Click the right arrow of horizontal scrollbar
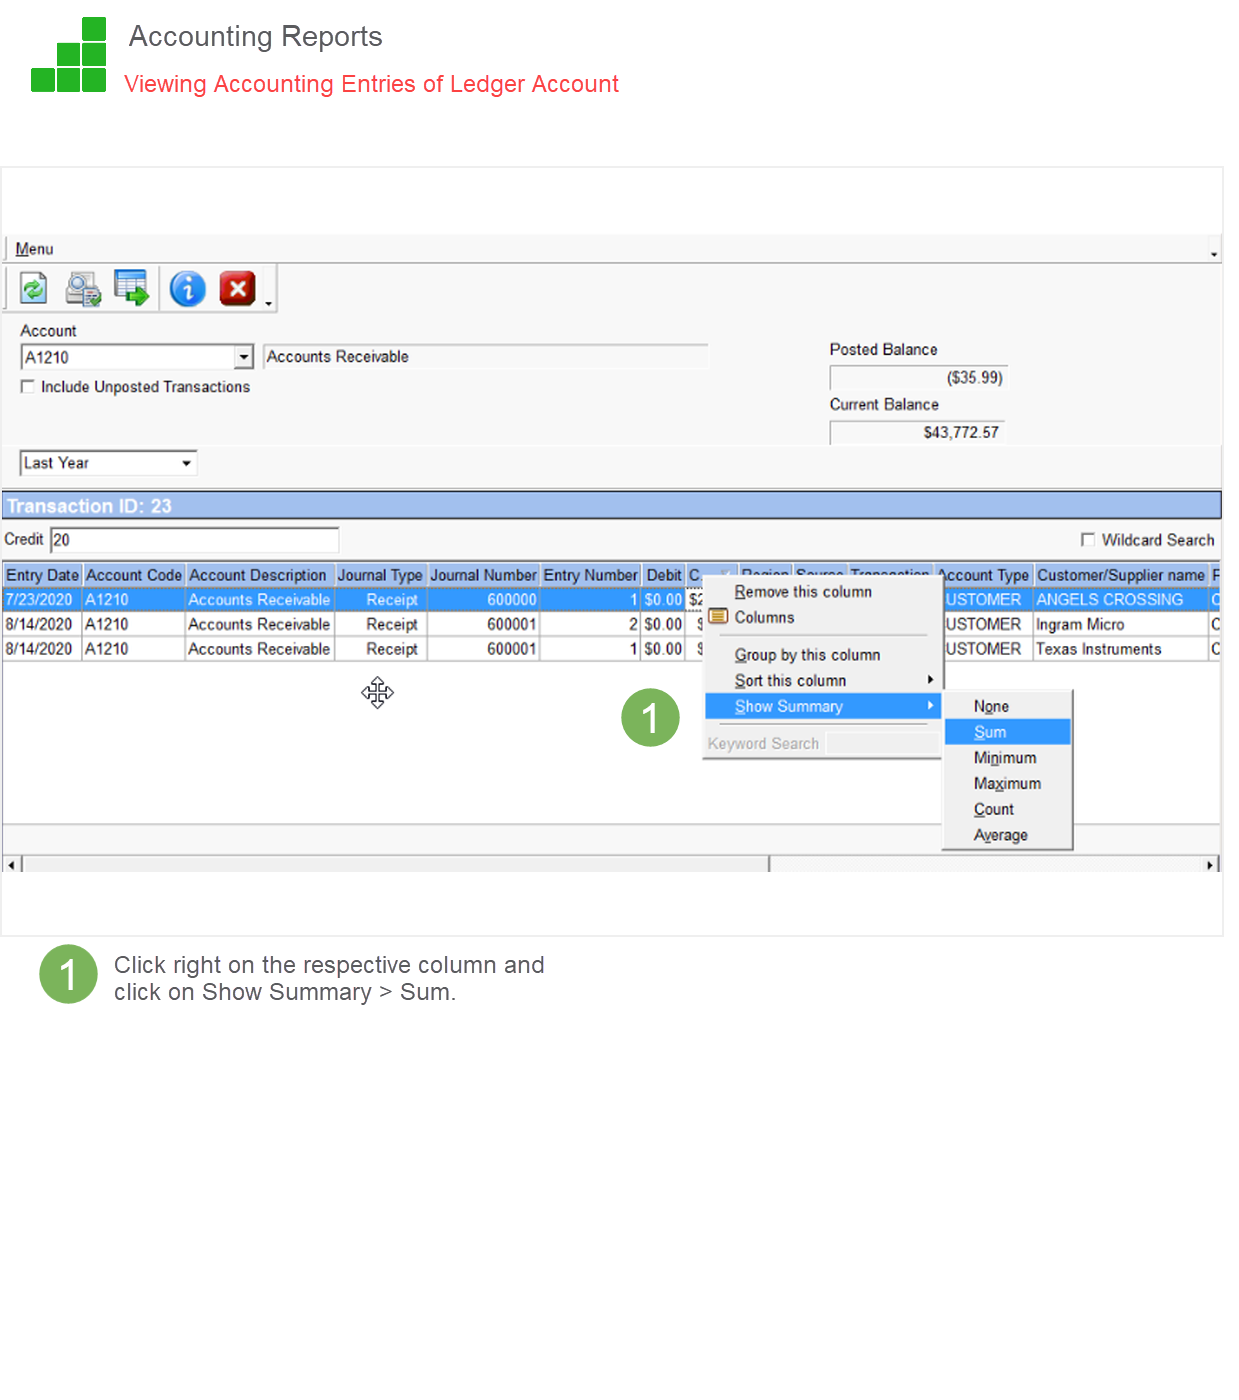The width and height of the screenshot is (1239, 1400). pos(1210,864)
